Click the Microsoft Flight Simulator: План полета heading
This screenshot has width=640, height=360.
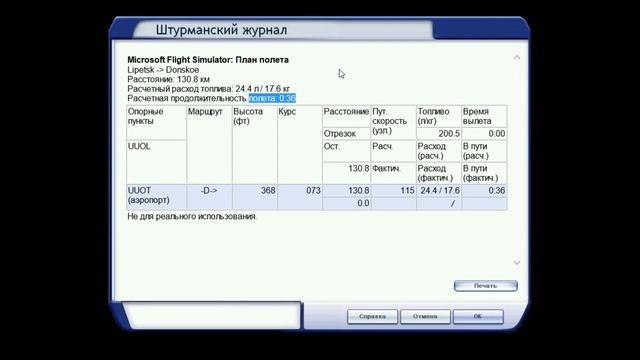pyautogui.click(x=208, y=60)
